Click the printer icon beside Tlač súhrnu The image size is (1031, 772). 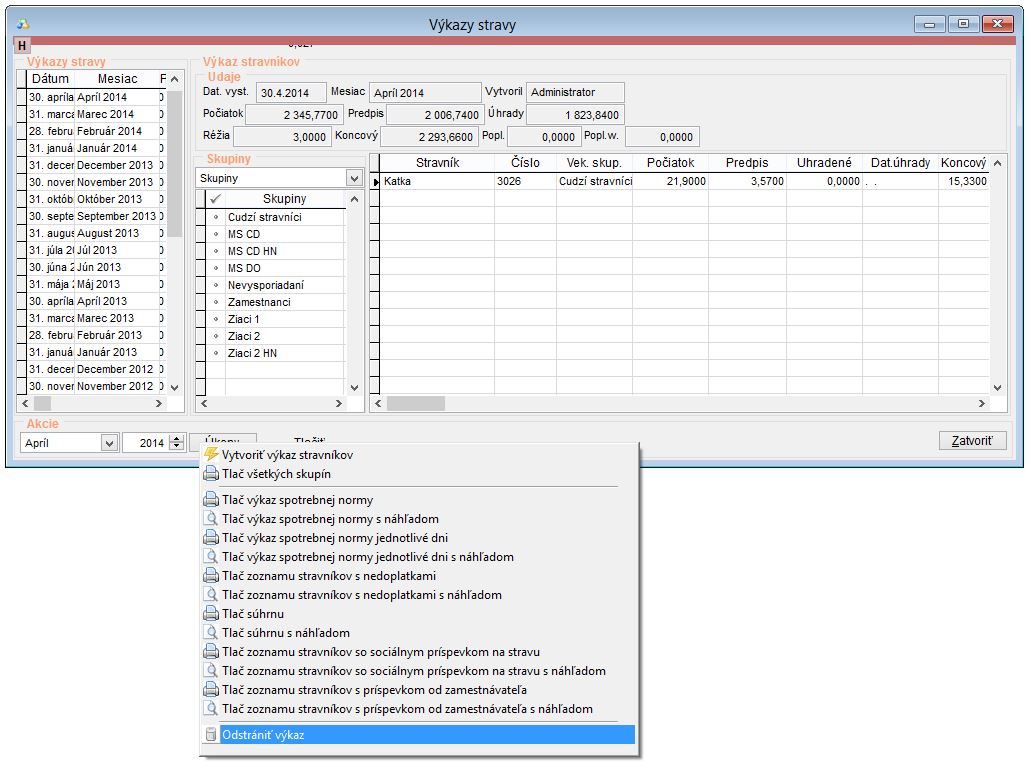pos(211,614)
